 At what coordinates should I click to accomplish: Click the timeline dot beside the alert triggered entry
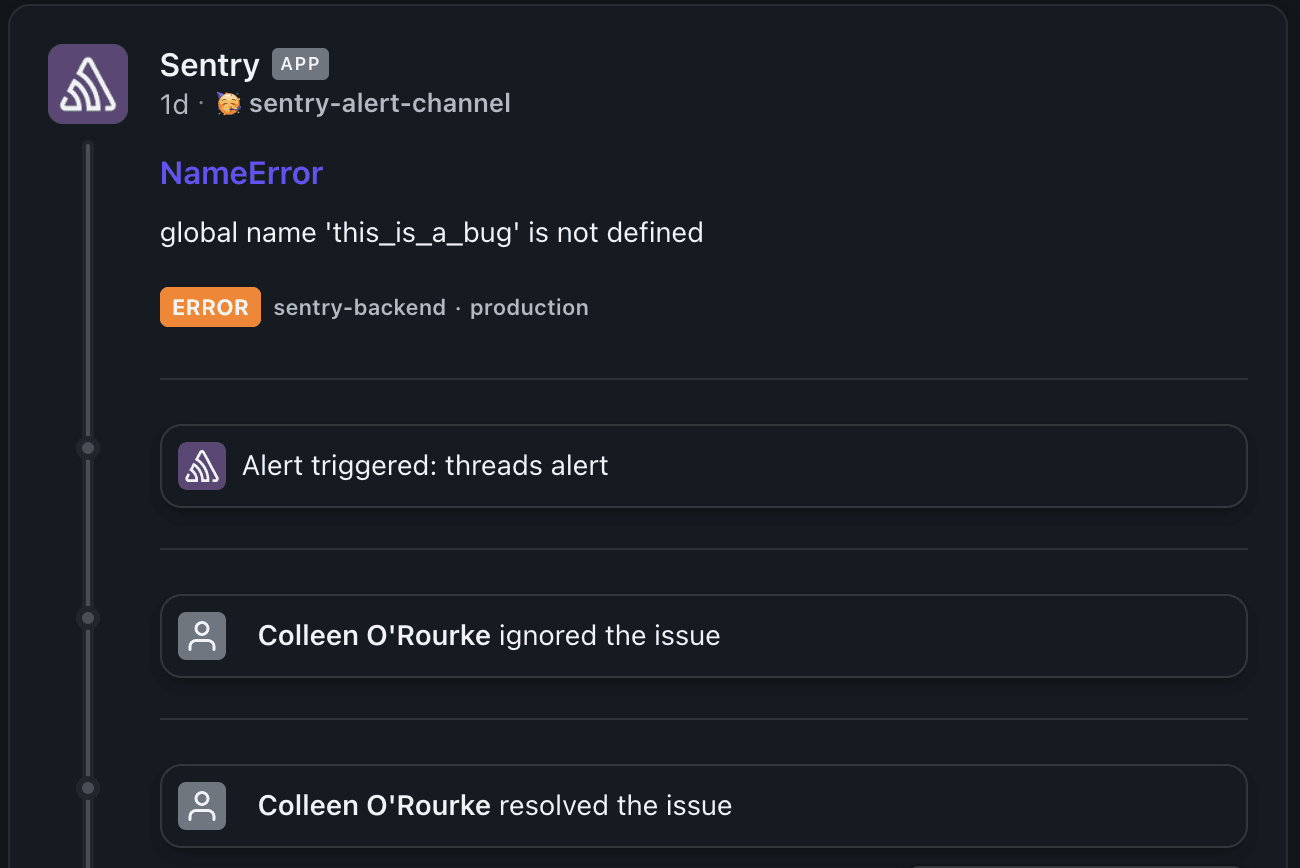tap(88, 448)
